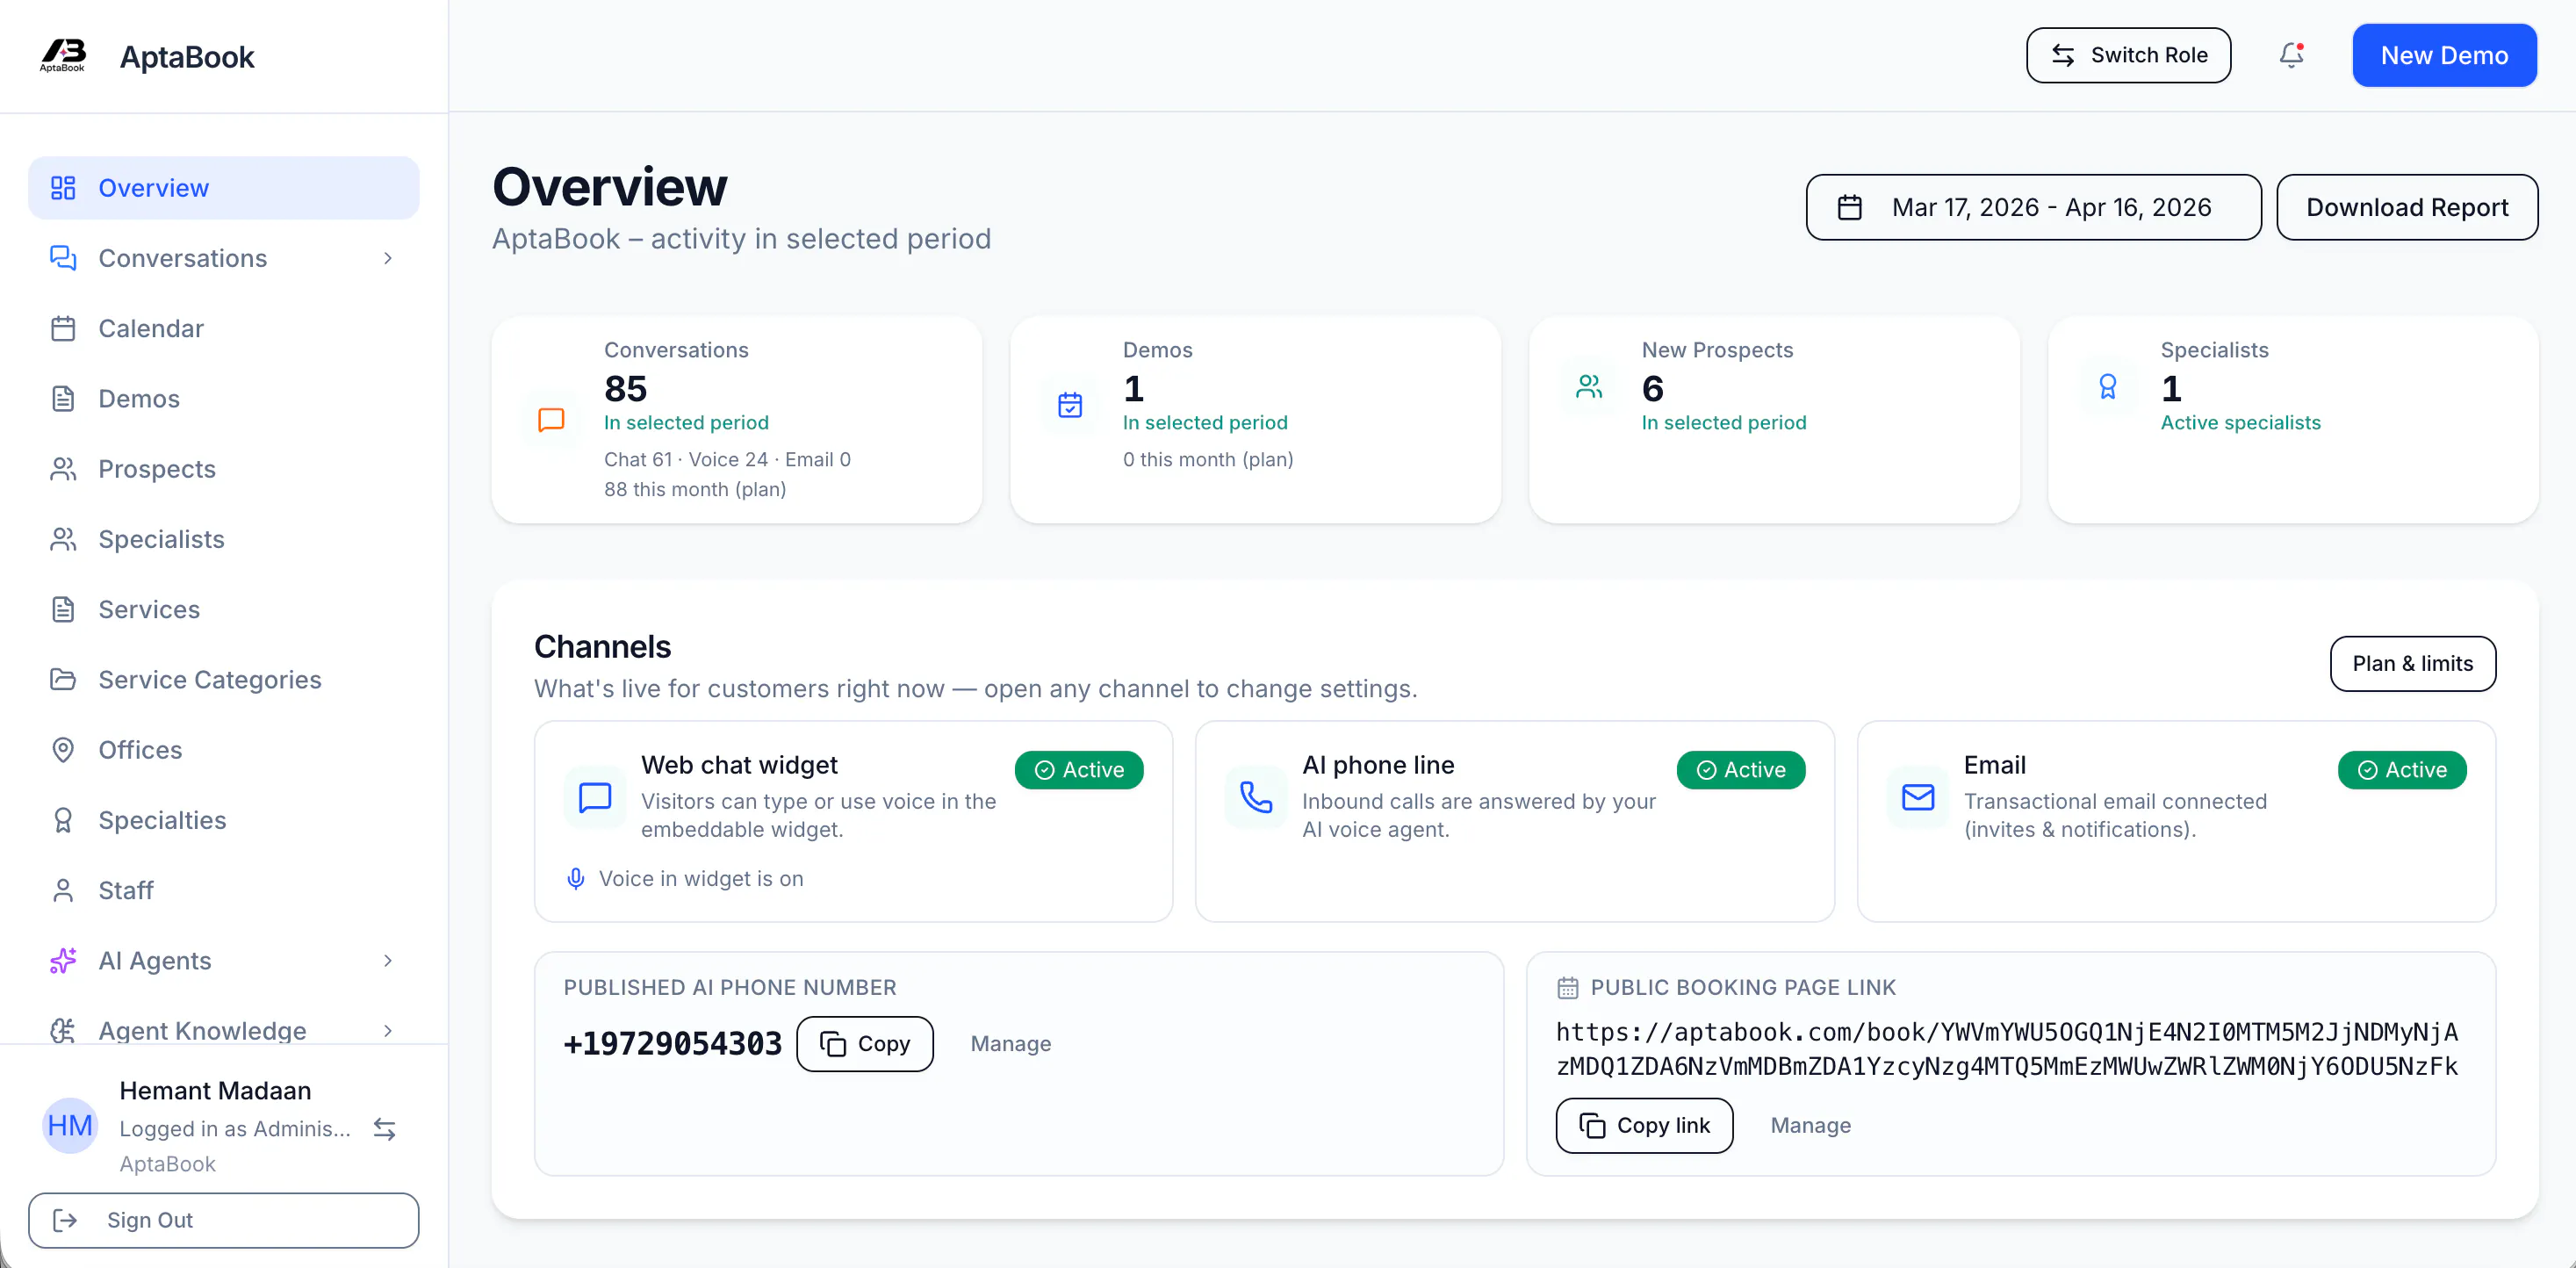Click the microphone icon beside Voice in widget
Screen dimensions: 2576x1268
(576, 879)
